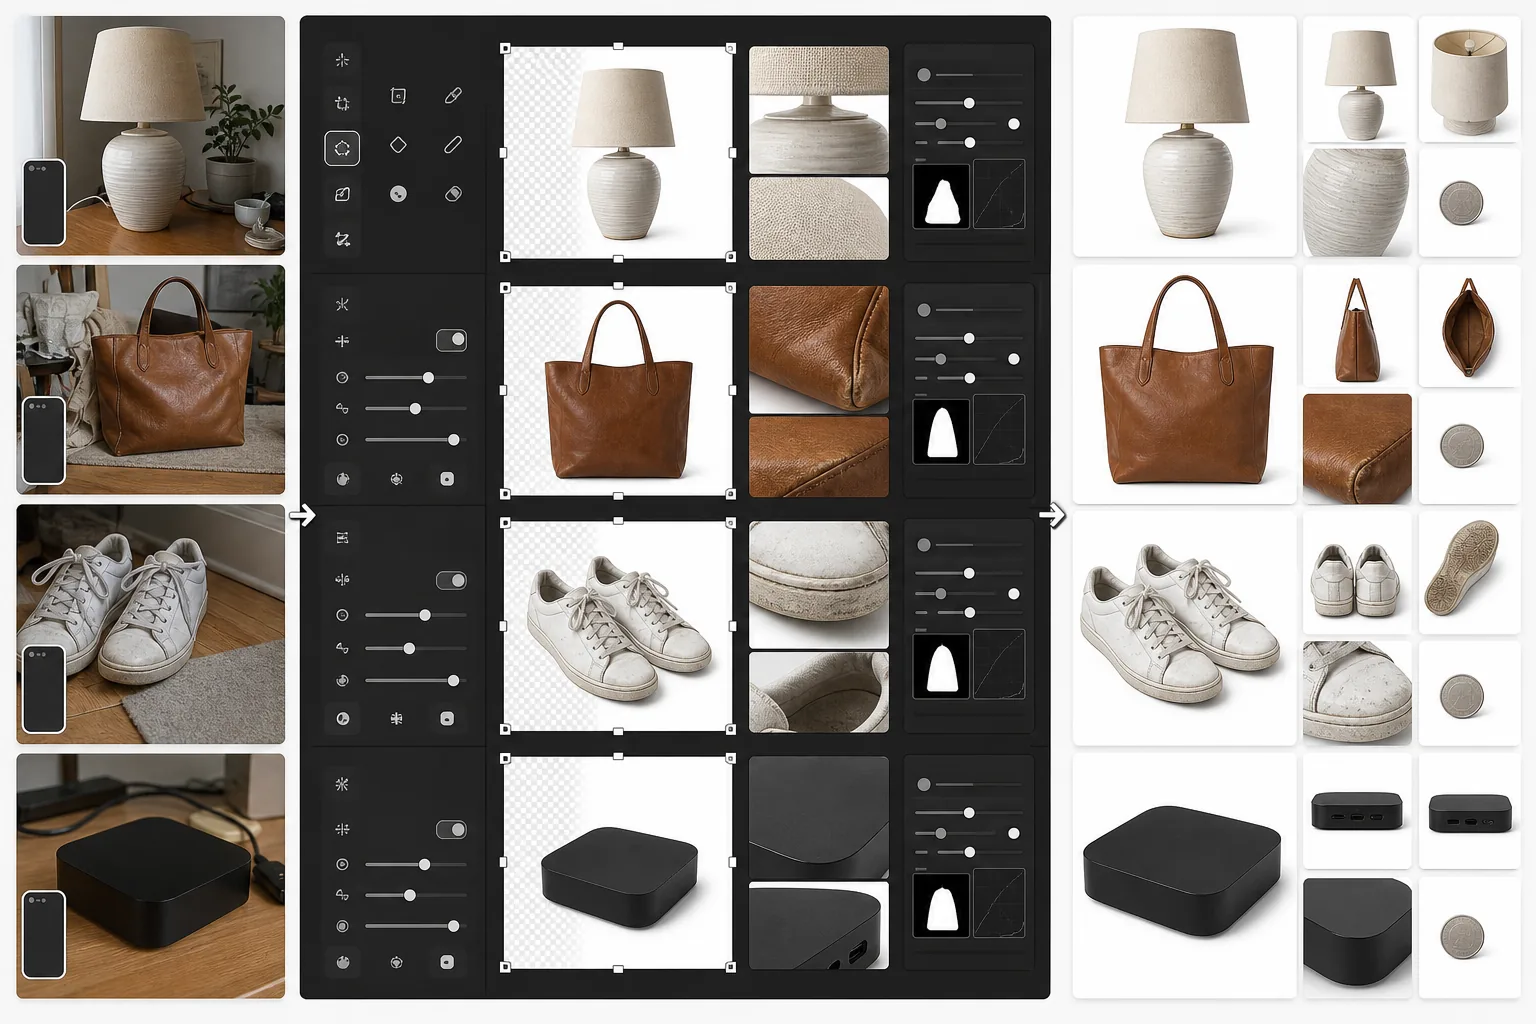Screen dimensions: 1536x1024
Task: Select the pencil tool in top toolbar
Action: 453,145
